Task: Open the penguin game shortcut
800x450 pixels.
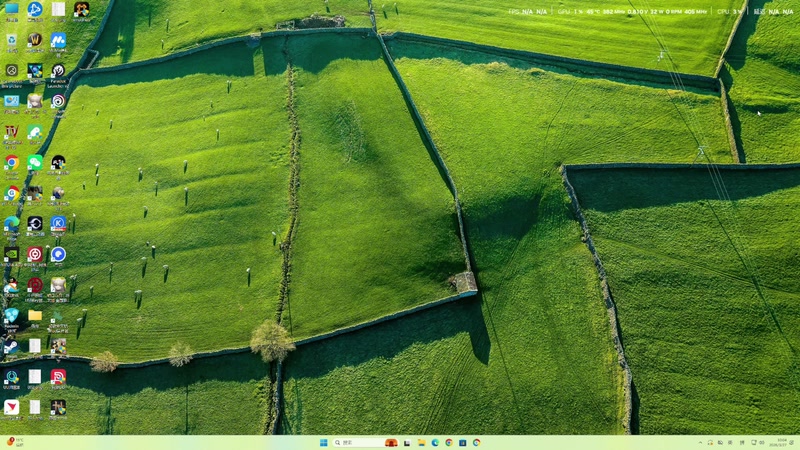Action: tap(12, 287)
